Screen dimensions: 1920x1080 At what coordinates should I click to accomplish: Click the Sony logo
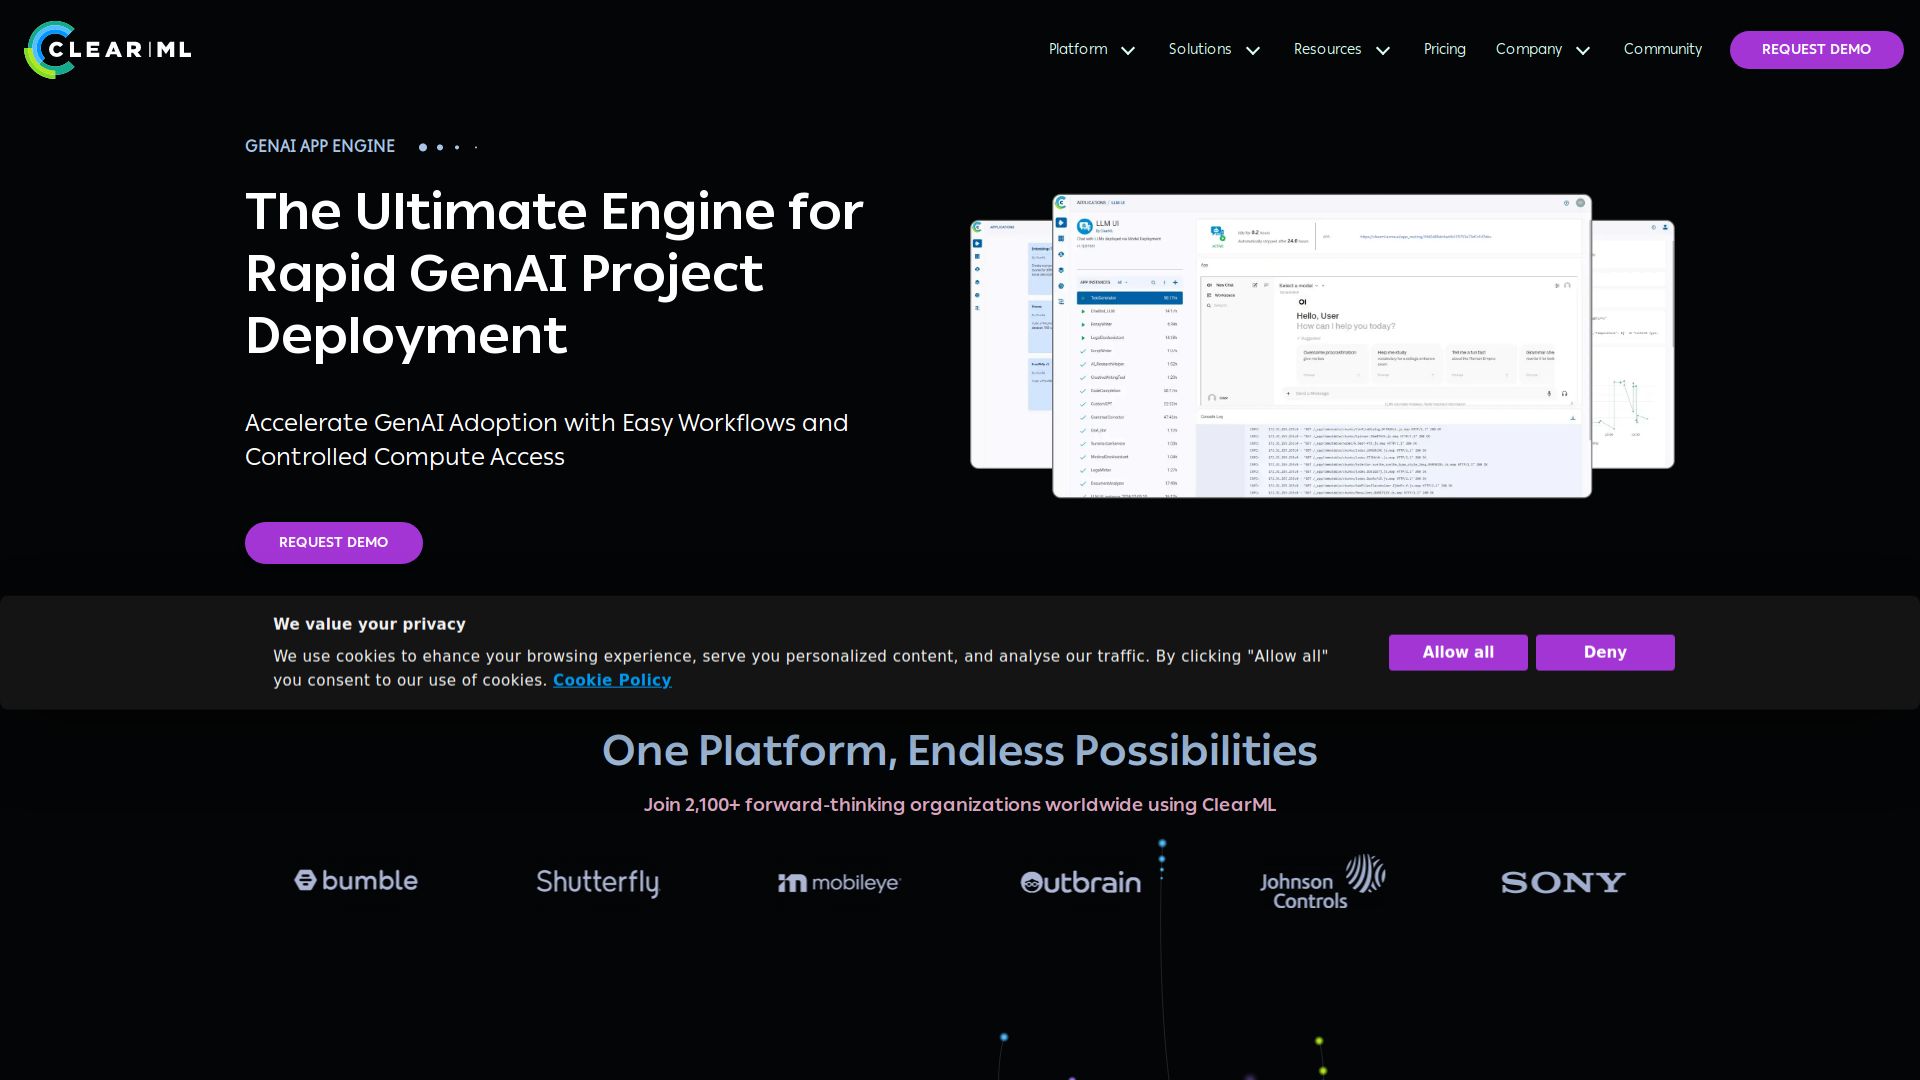[x=1563, y=882]
